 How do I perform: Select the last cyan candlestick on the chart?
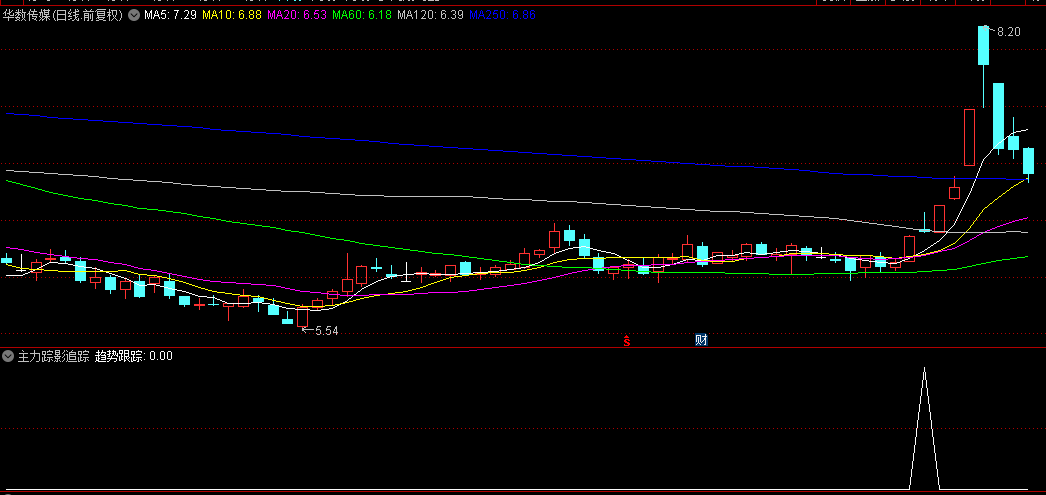(x=1028, y=161)
